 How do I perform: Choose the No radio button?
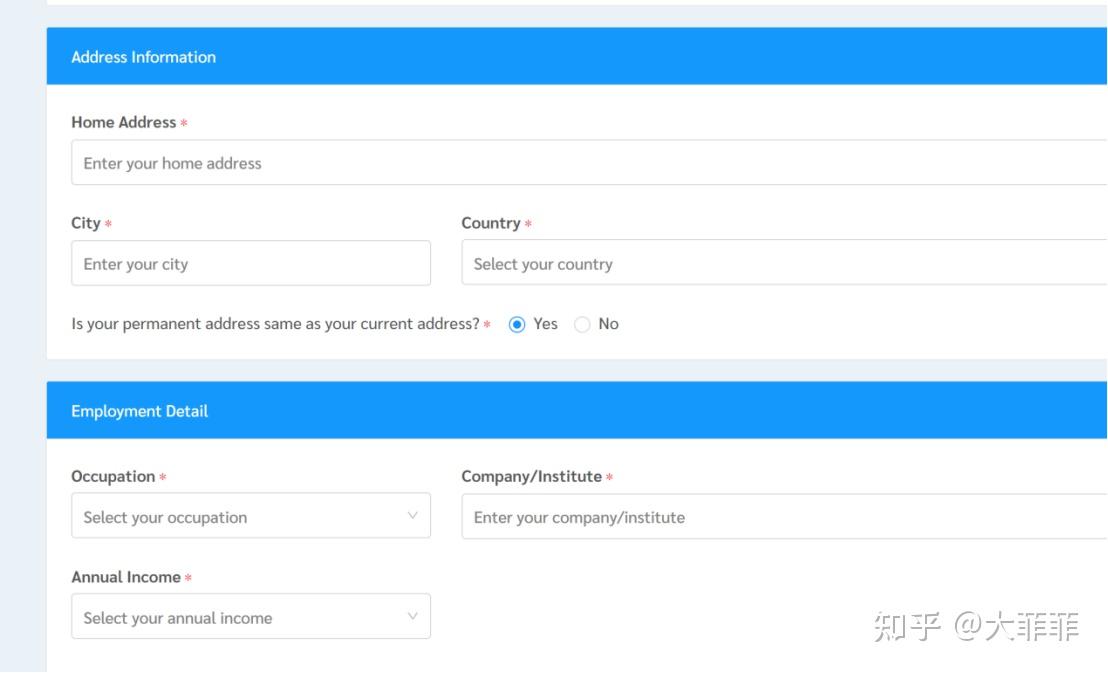pos(582,324)
